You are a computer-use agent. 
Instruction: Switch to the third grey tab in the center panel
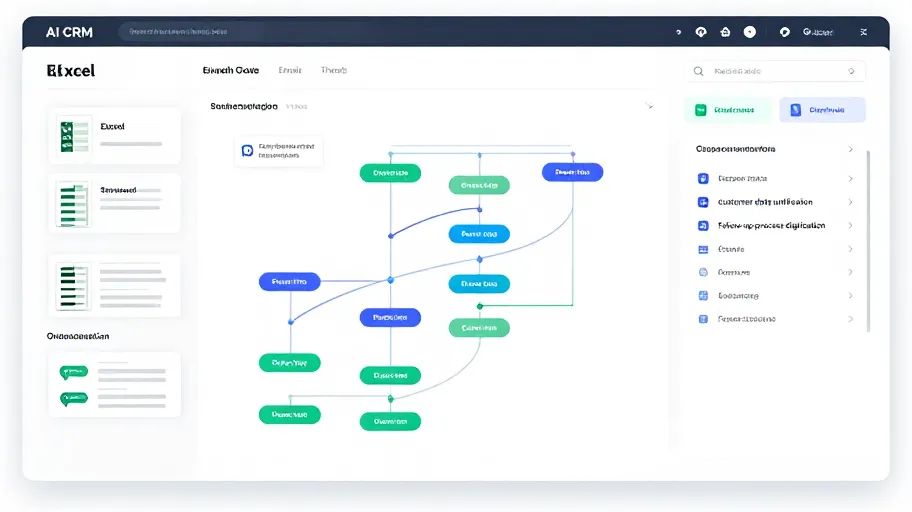[x=334, y=70]
